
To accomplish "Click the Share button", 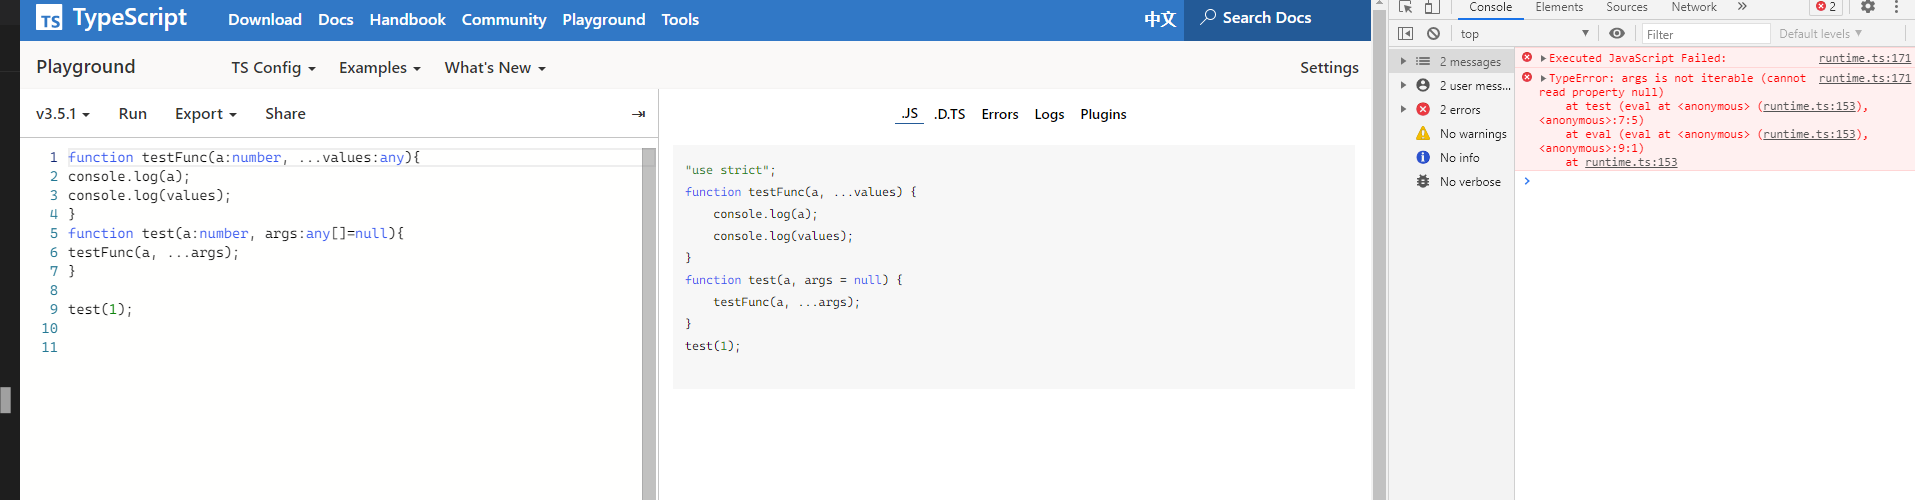I will pos(285,114).
